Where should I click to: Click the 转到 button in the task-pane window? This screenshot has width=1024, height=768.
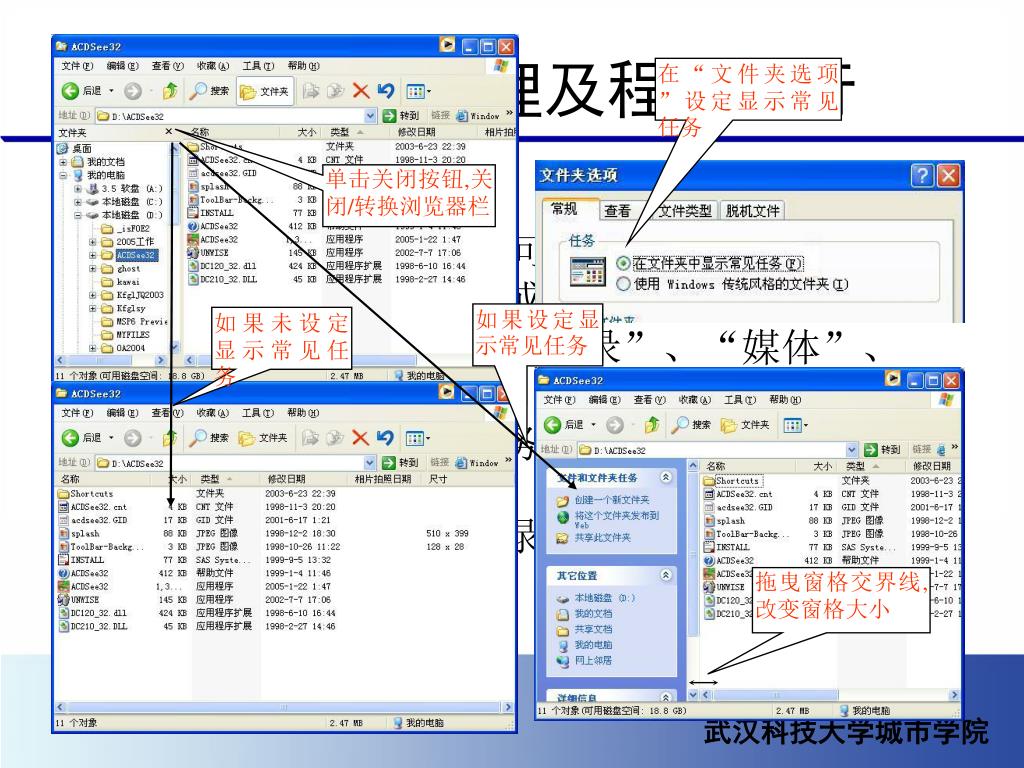(882, 450)
